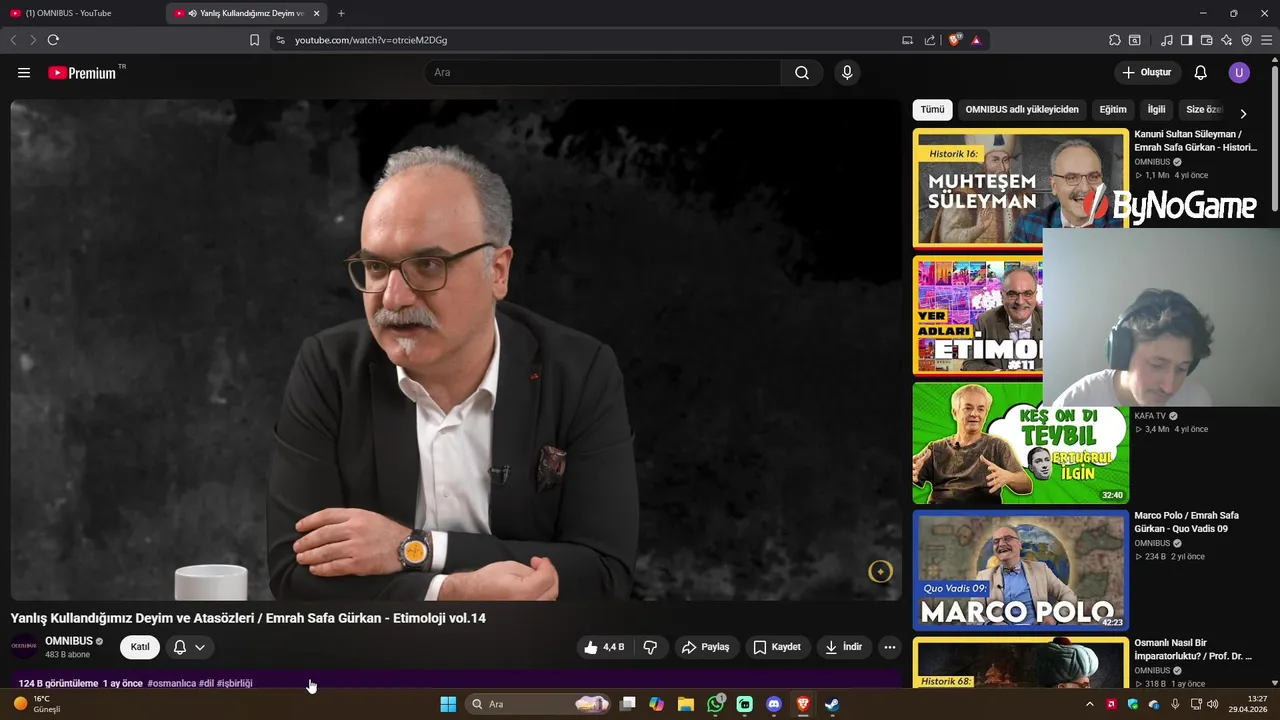Close the Yanlış Kullandığımız Deyim tab
Screen dimensions: 1280x720
[317, 13]
